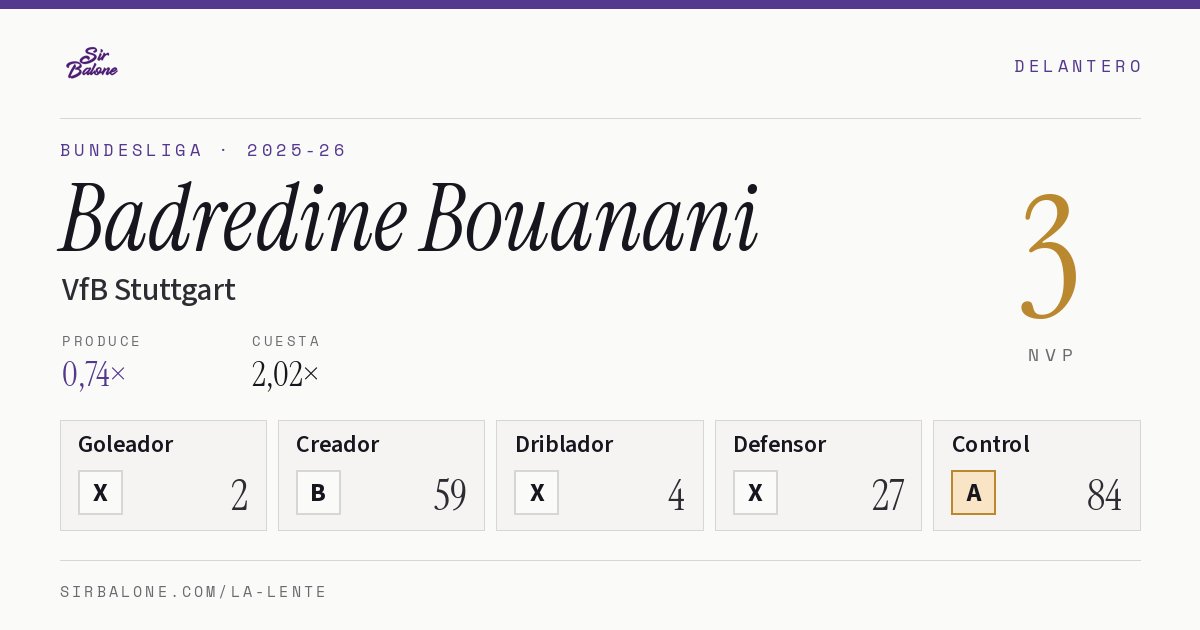
Task: Select the DELANTERO position label
Action: coord(1078,66)
